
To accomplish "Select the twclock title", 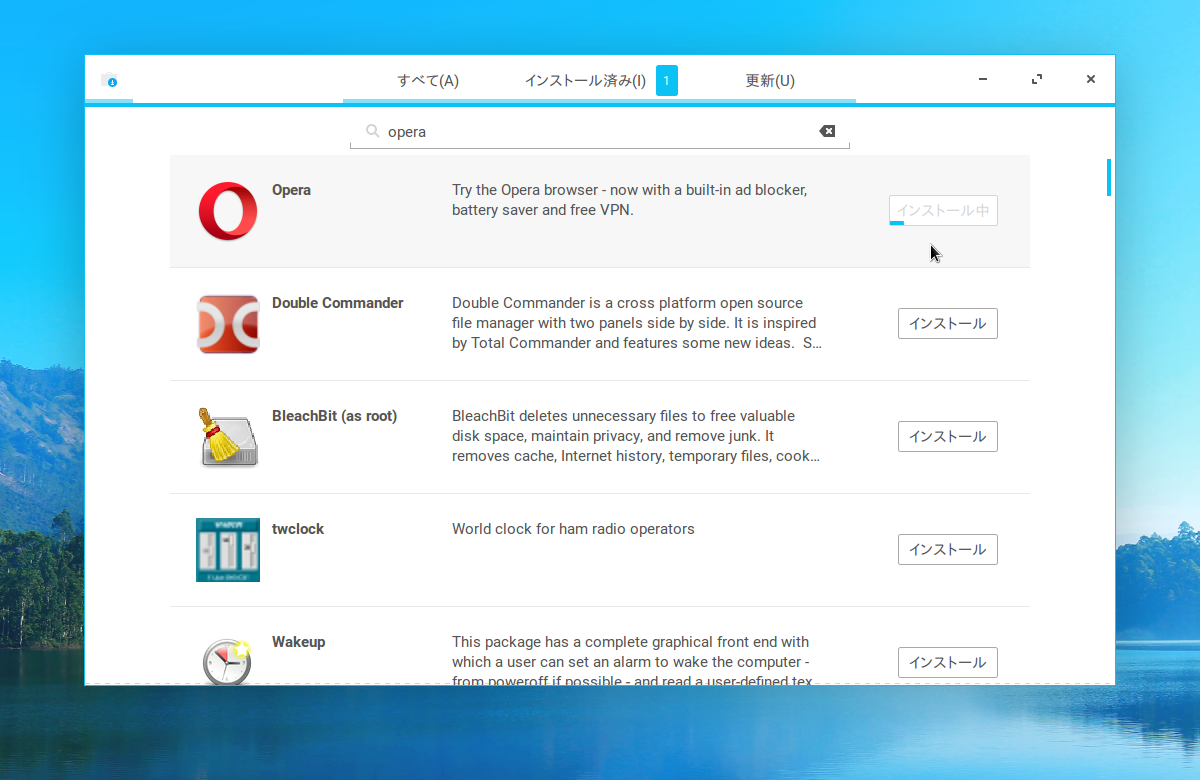I will pos(298,529).
